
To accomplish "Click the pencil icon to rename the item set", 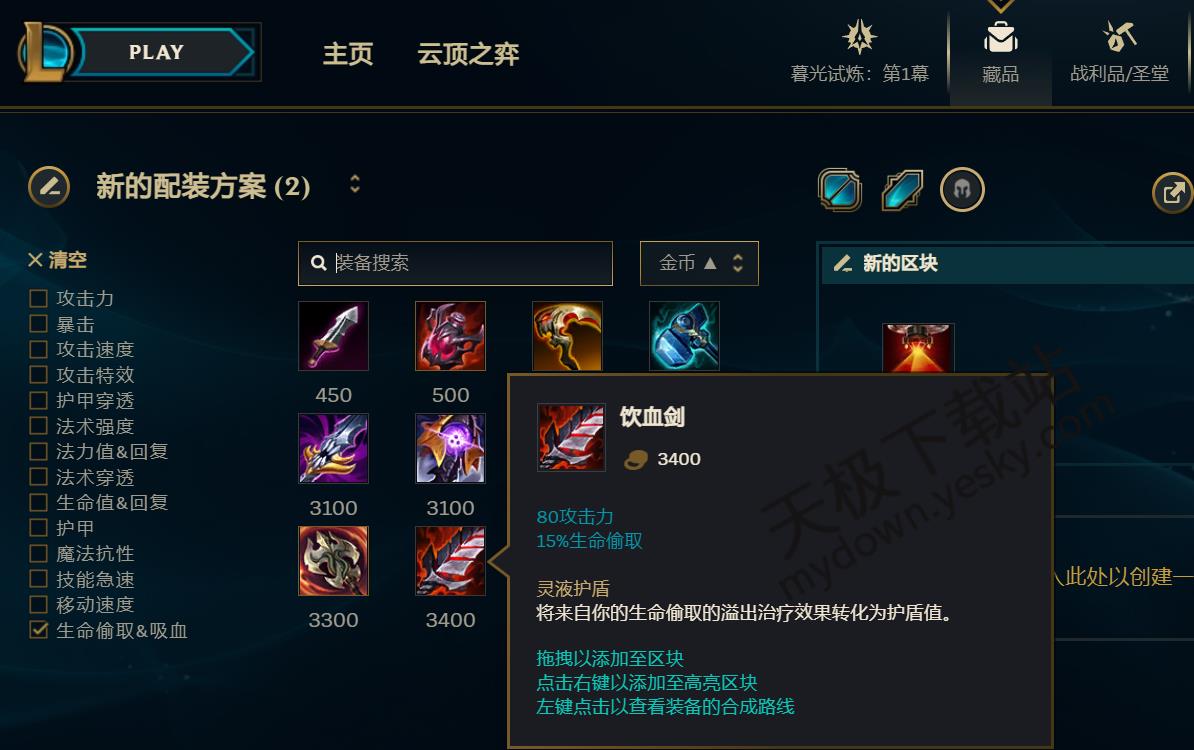I will (x=49, y=187).
